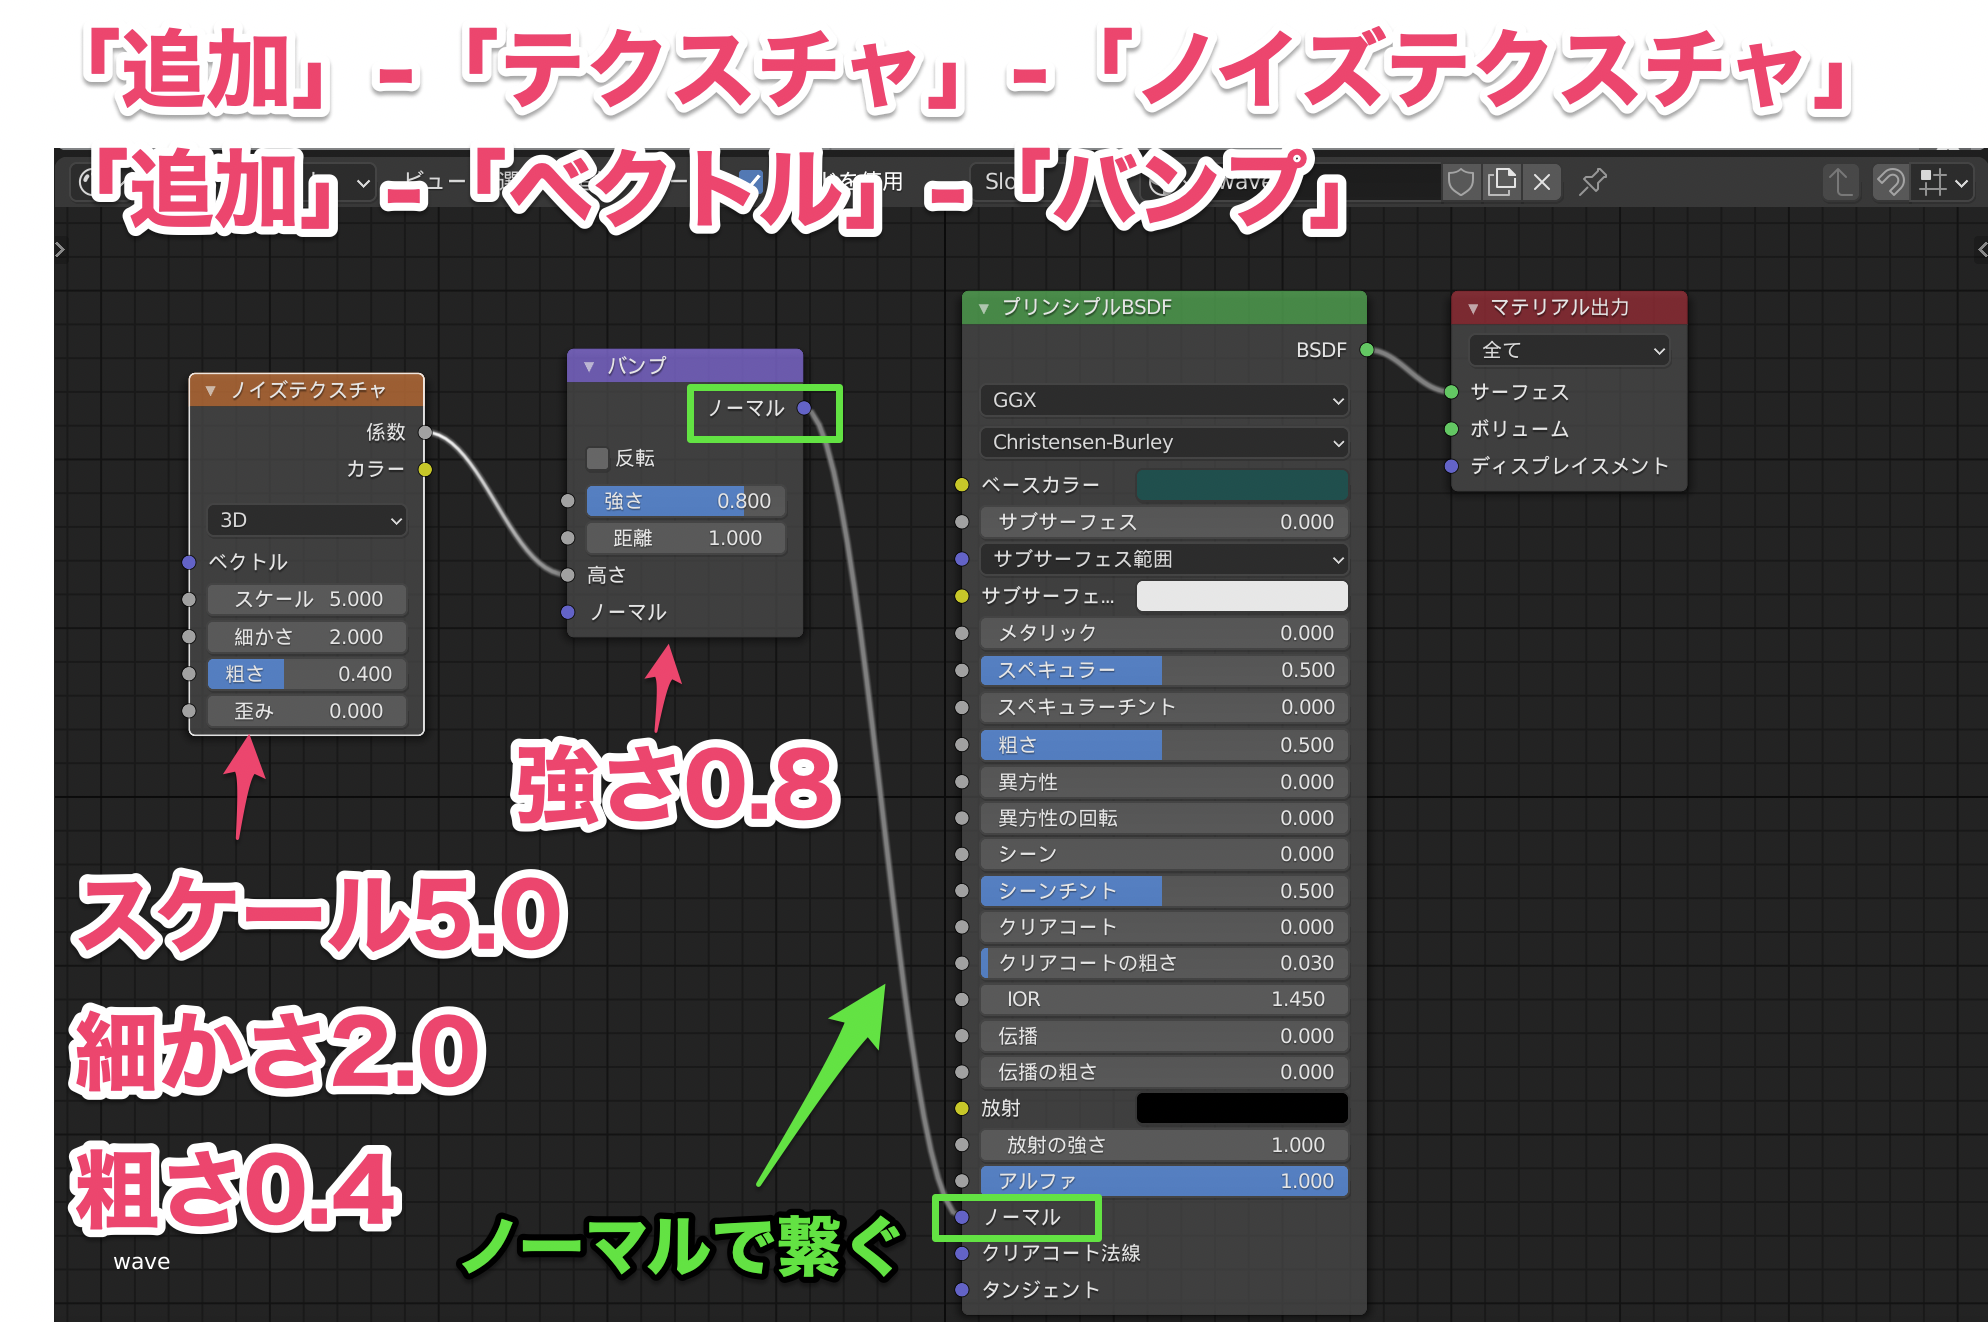
Task: Open the GGX distribution dropdown
Action: [1163, 400]
